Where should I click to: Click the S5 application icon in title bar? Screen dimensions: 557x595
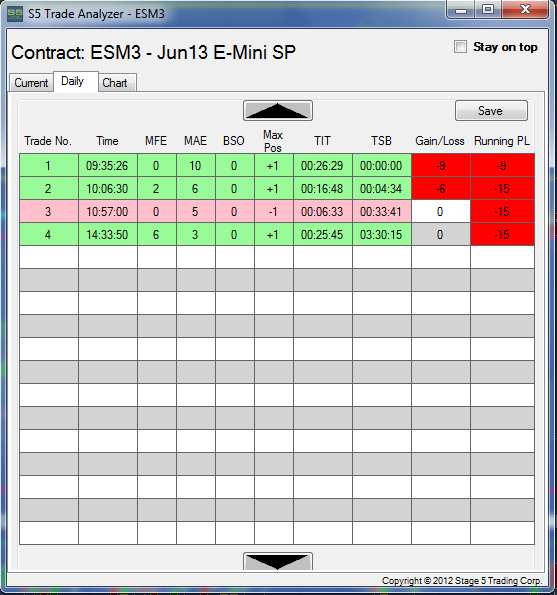pos(15,14)
